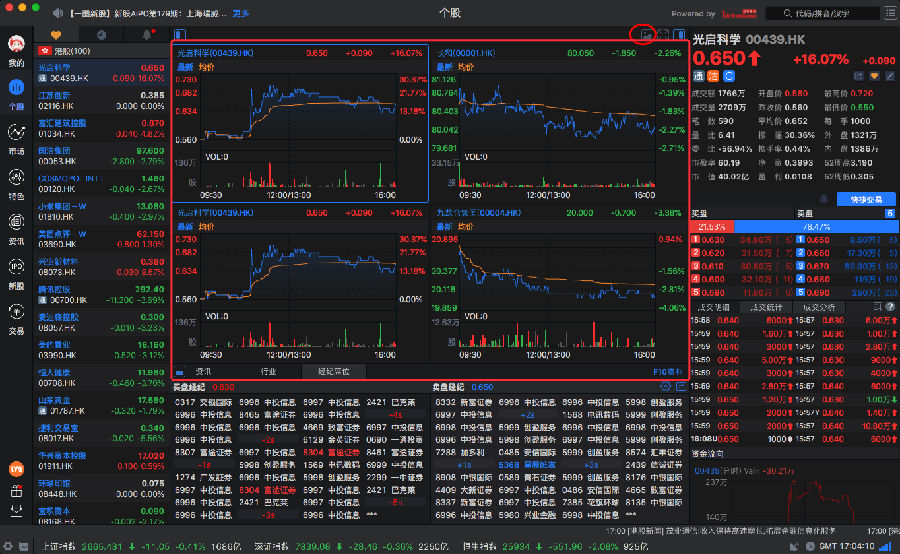Toggle 均价 line in top-left chart

(x=207, y=67)
